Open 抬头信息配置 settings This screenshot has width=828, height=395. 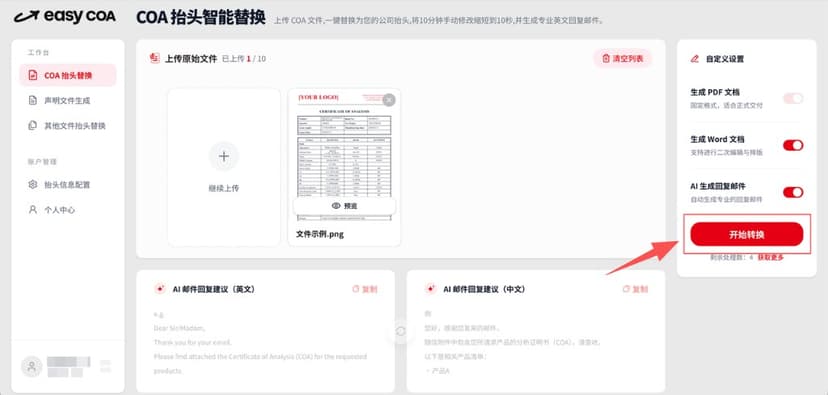coord(68,185)
